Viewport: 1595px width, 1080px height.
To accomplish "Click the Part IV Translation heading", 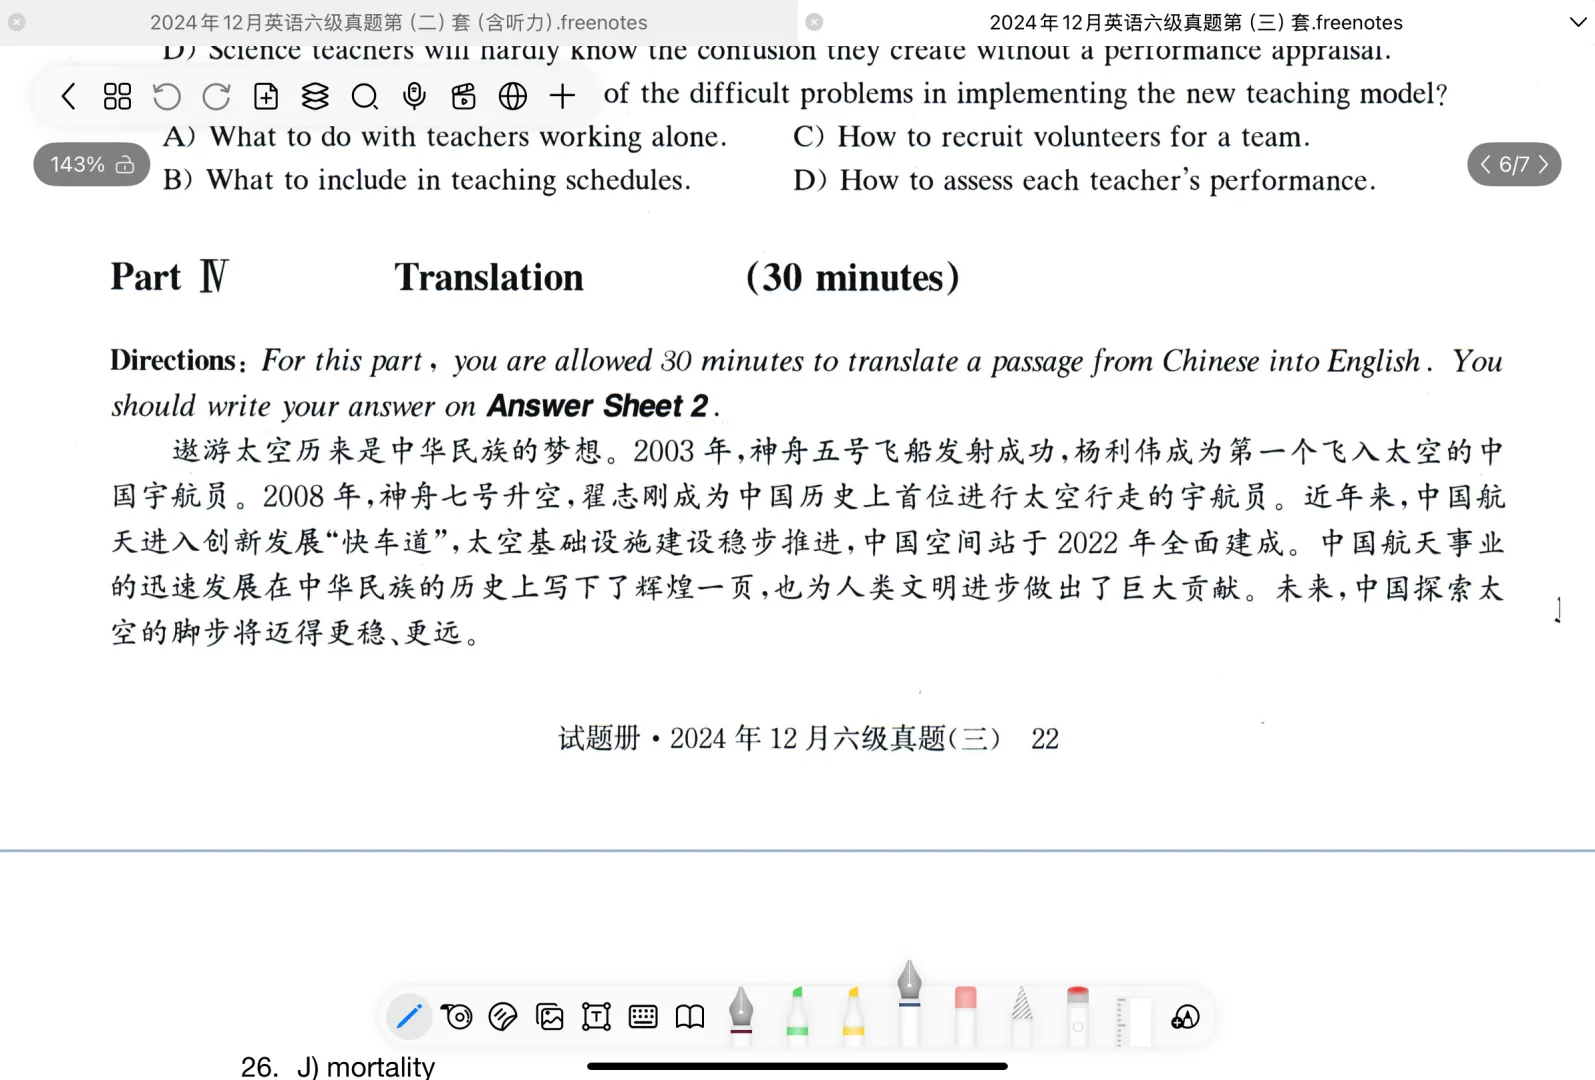I will (x=347, y=277).
